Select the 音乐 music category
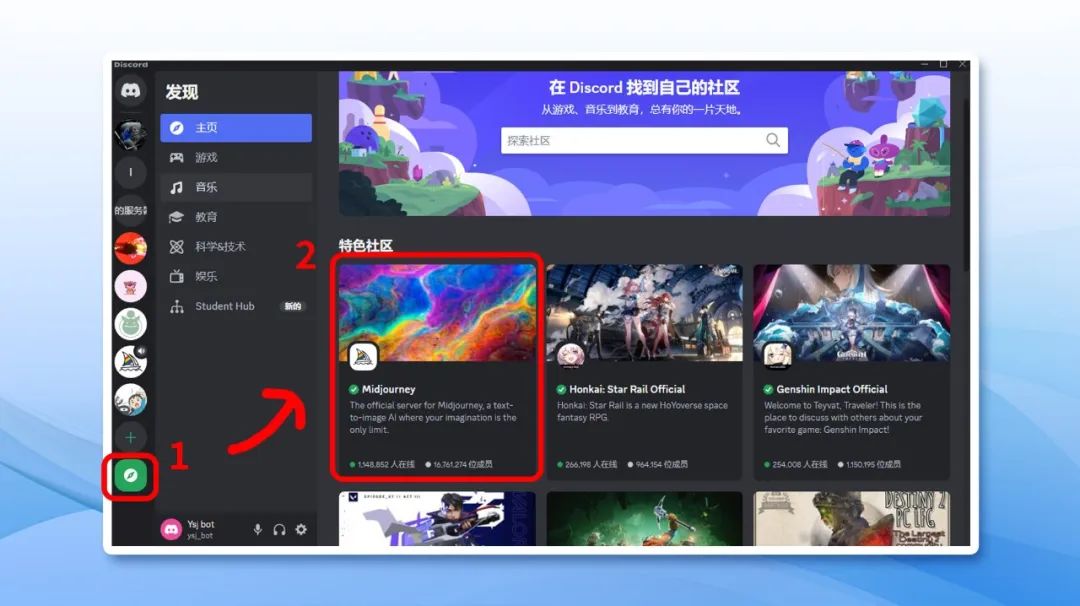The image size is (1080, 606). point(236,187)
